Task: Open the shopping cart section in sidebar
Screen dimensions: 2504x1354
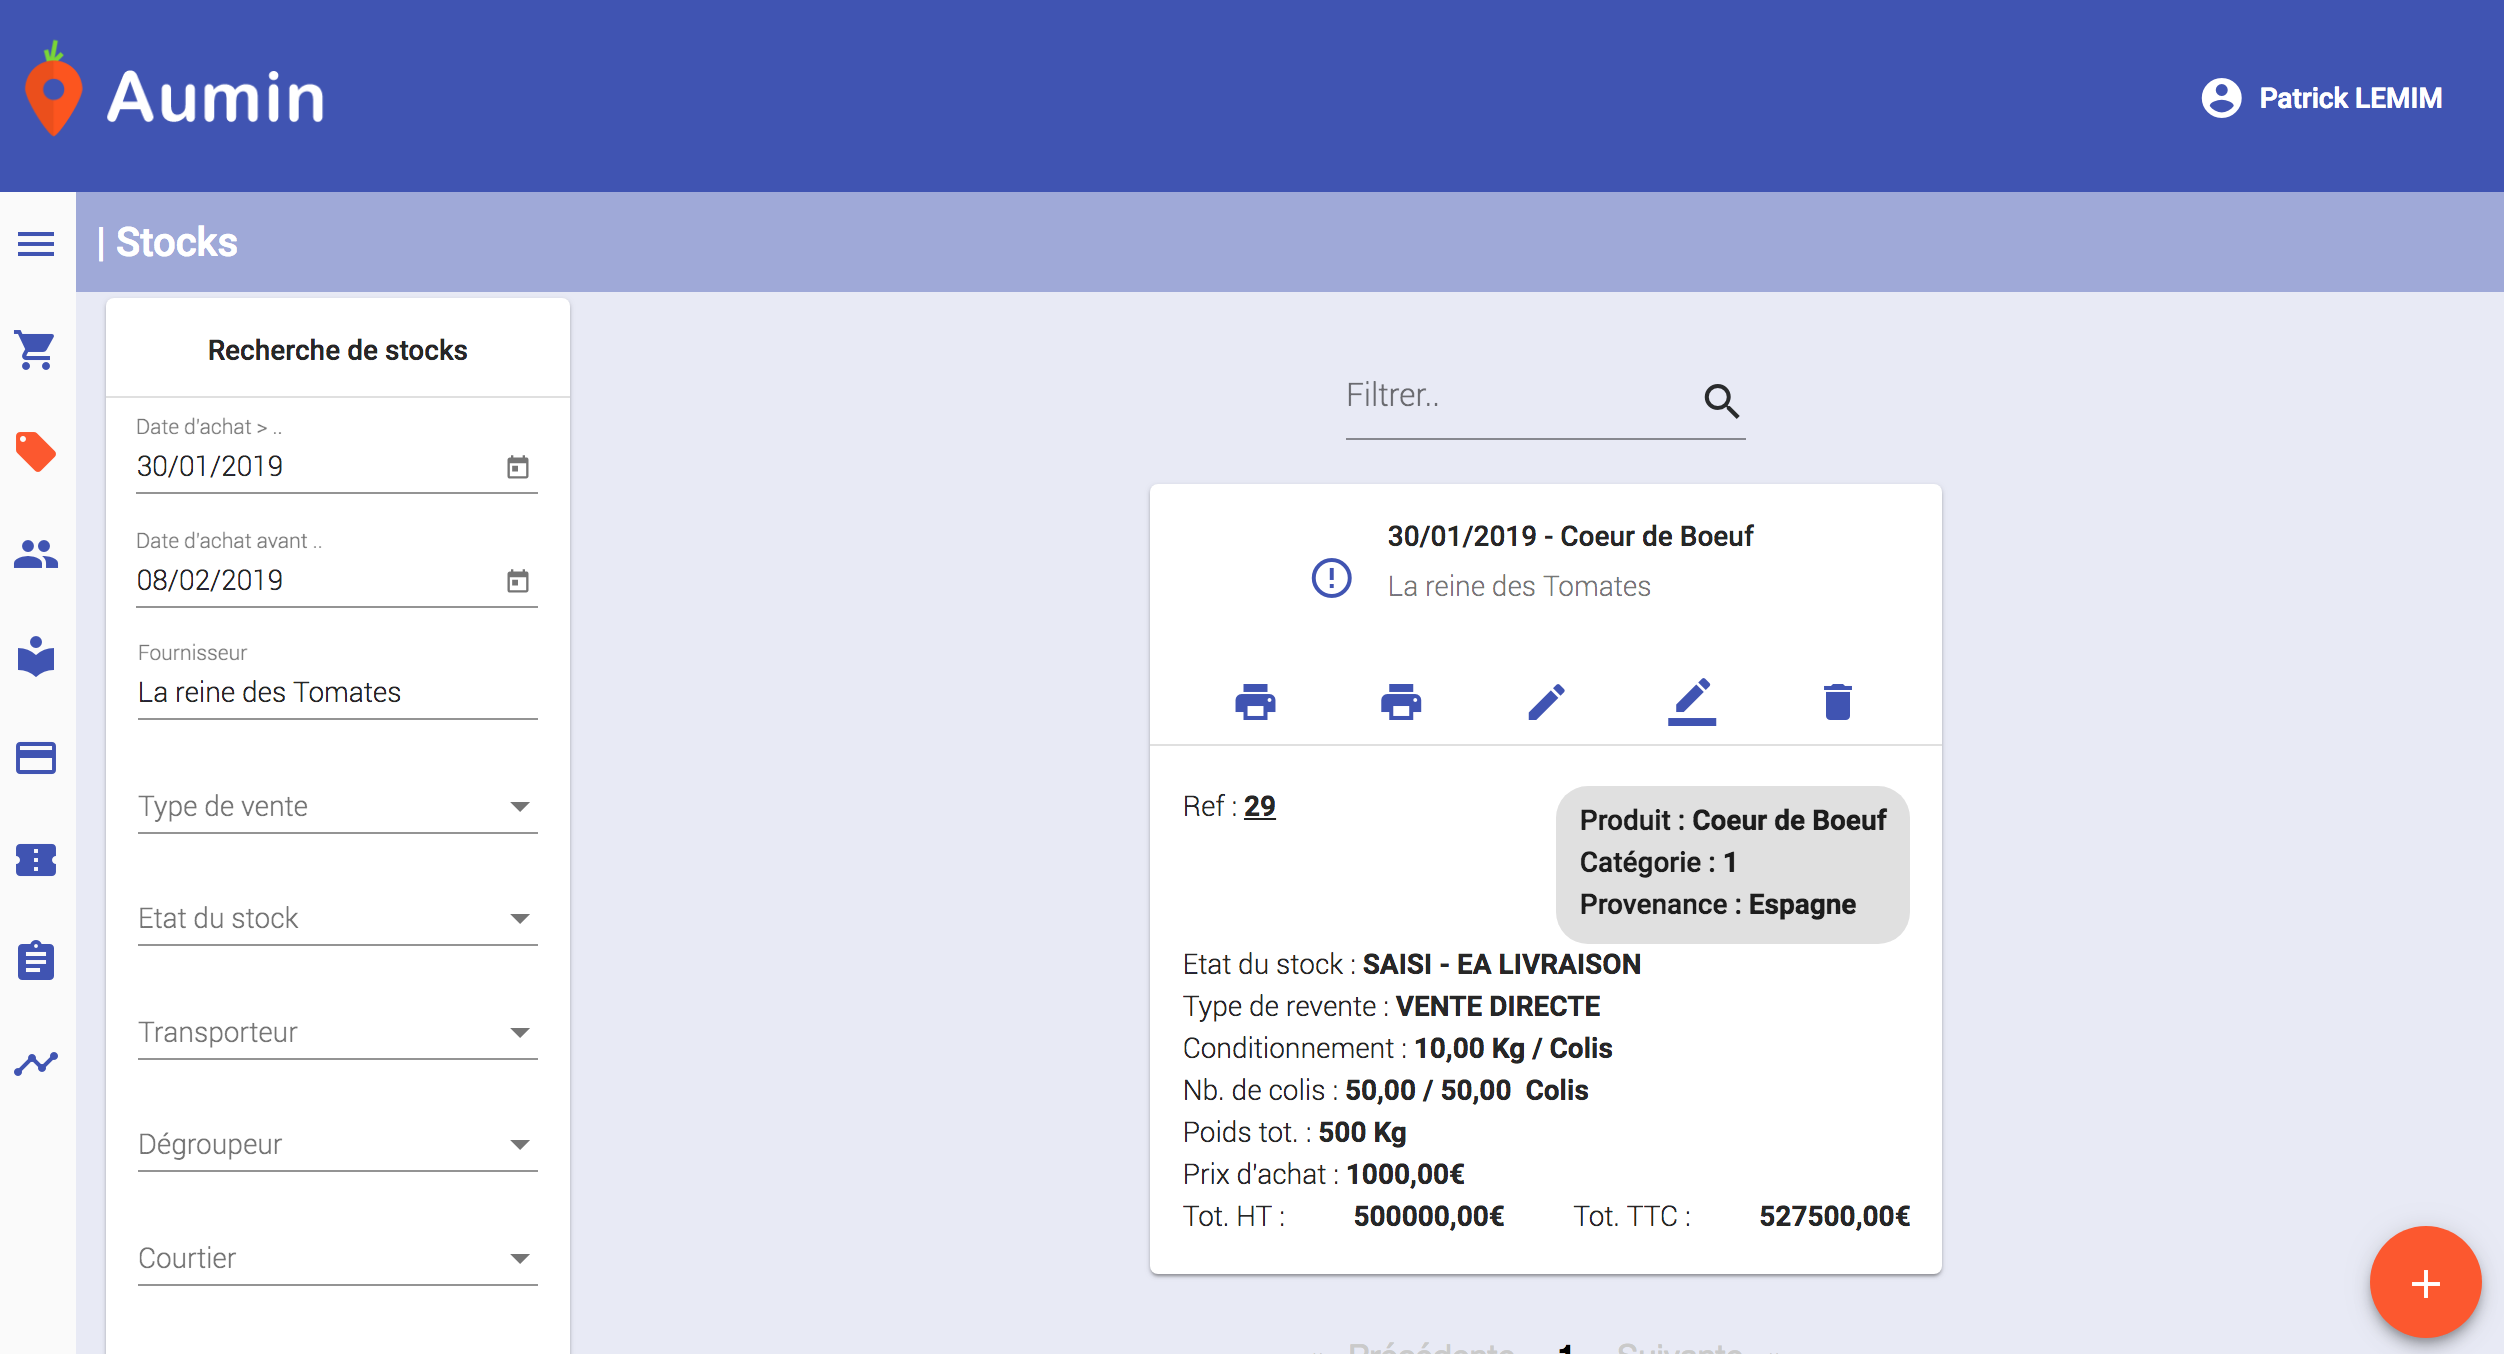Action: click(x=36, y=350)
